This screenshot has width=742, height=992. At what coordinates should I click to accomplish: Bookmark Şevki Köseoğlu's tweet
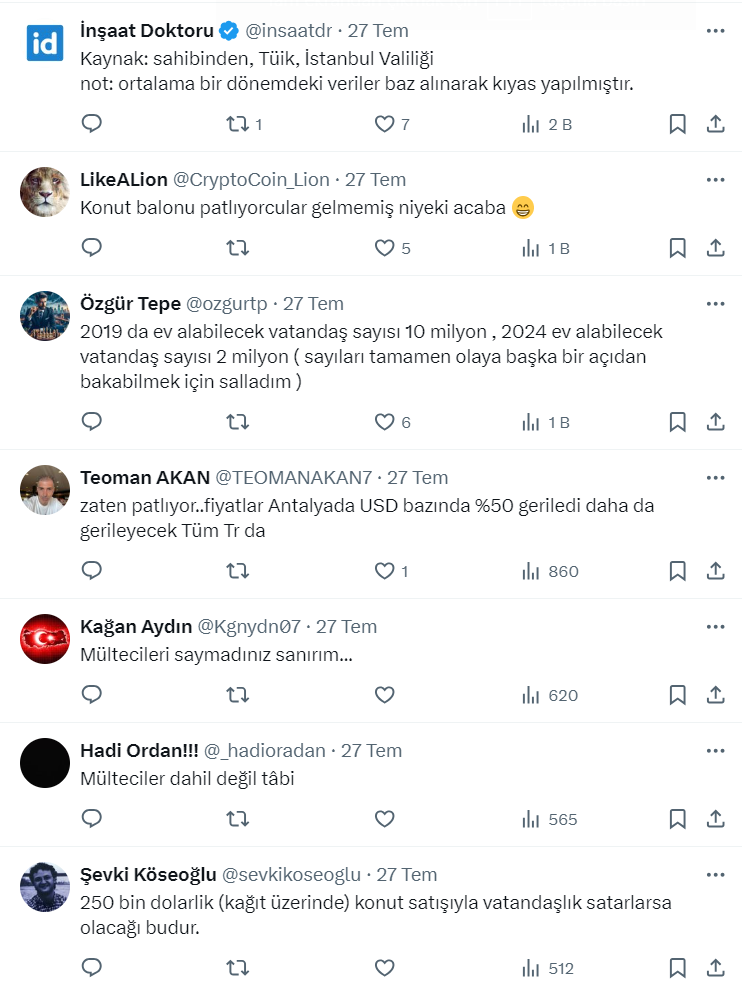677,968
